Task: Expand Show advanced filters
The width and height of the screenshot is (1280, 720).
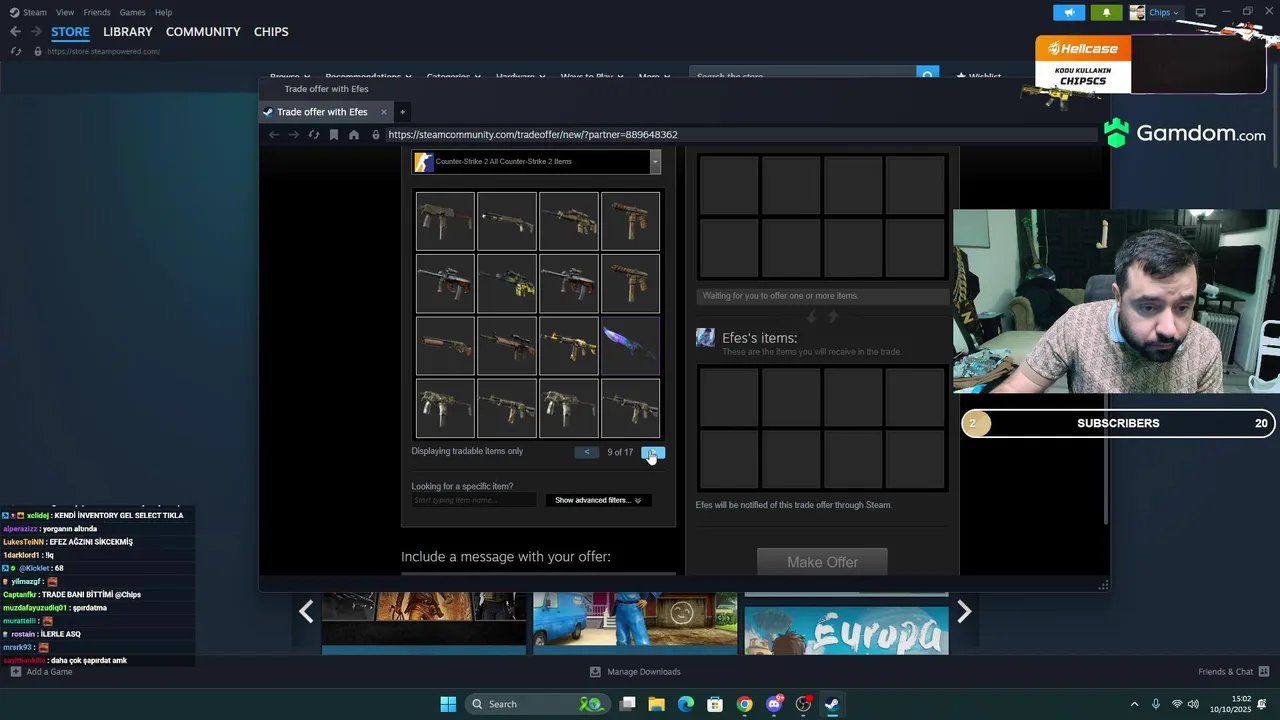Action: coord(597,500)
